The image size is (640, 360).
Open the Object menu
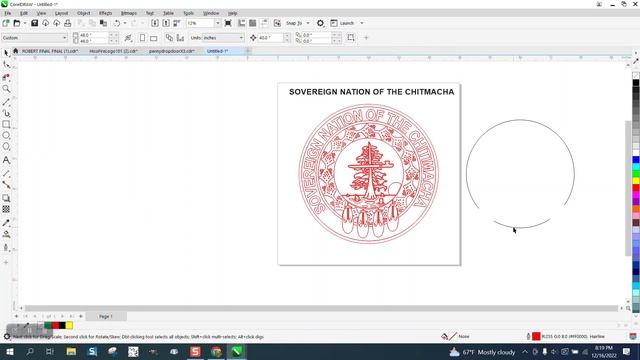pyautogui.click(x=83, y=13)
